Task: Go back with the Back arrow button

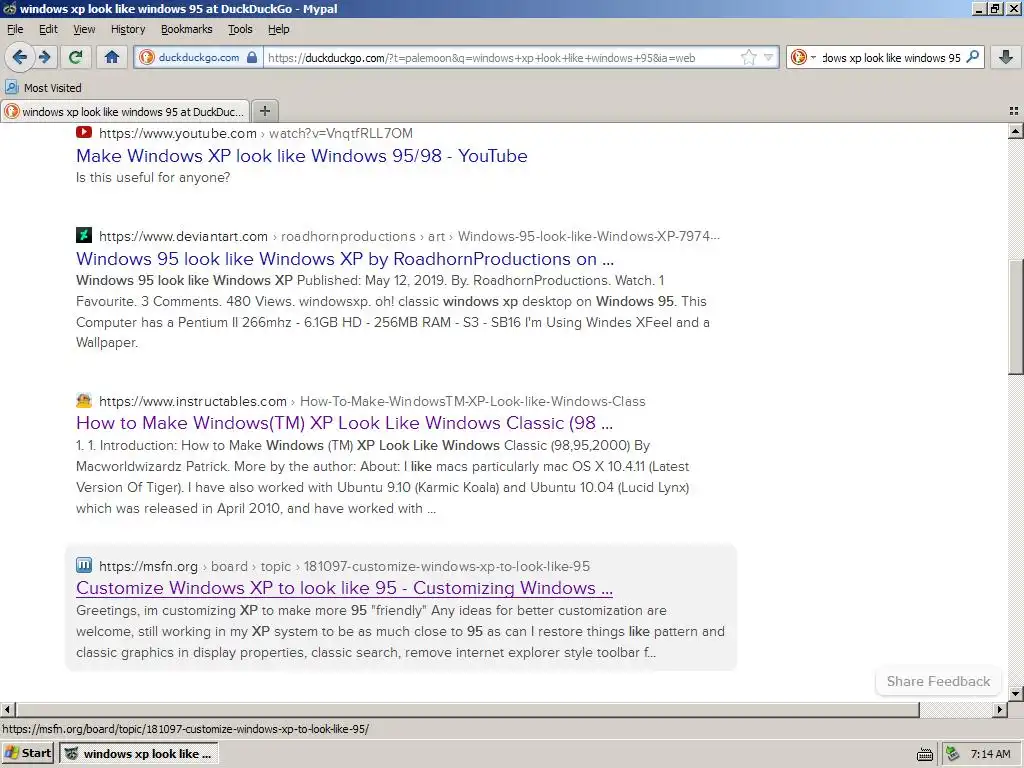Action: click(20, 57)
